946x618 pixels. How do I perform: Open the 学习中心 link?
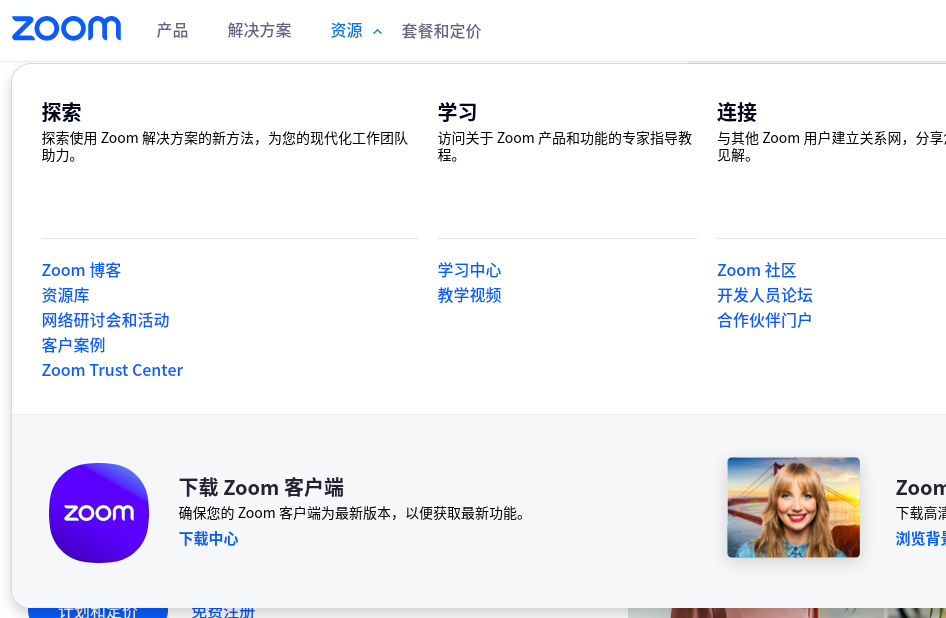click(x=469, y=270)
